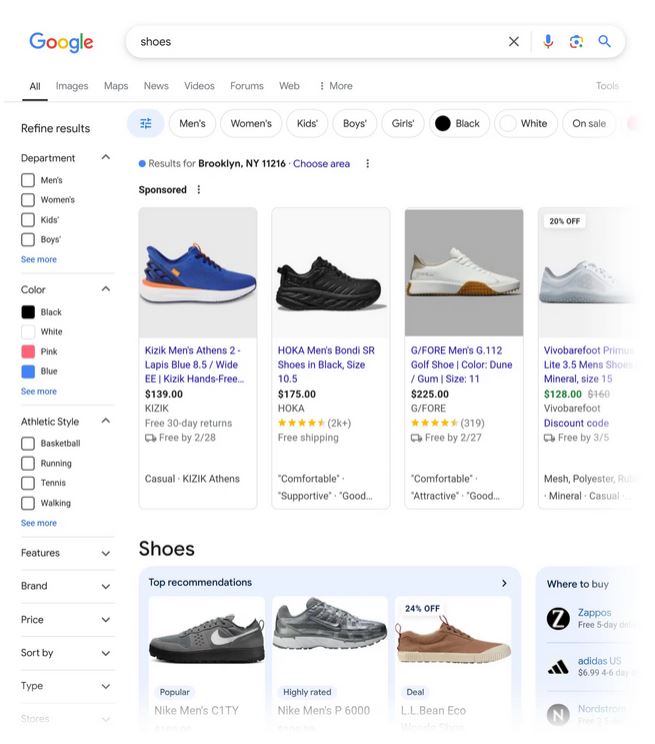Viewport: 655px width, 744px height.
Task: Expand the Brand filter
Action: point(106,587)
